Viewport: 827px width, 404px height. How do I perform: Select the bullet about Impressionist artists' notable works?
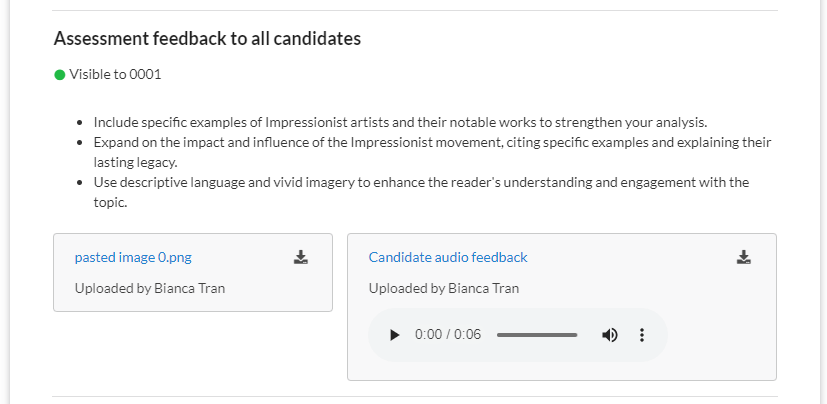click(400, 122)
